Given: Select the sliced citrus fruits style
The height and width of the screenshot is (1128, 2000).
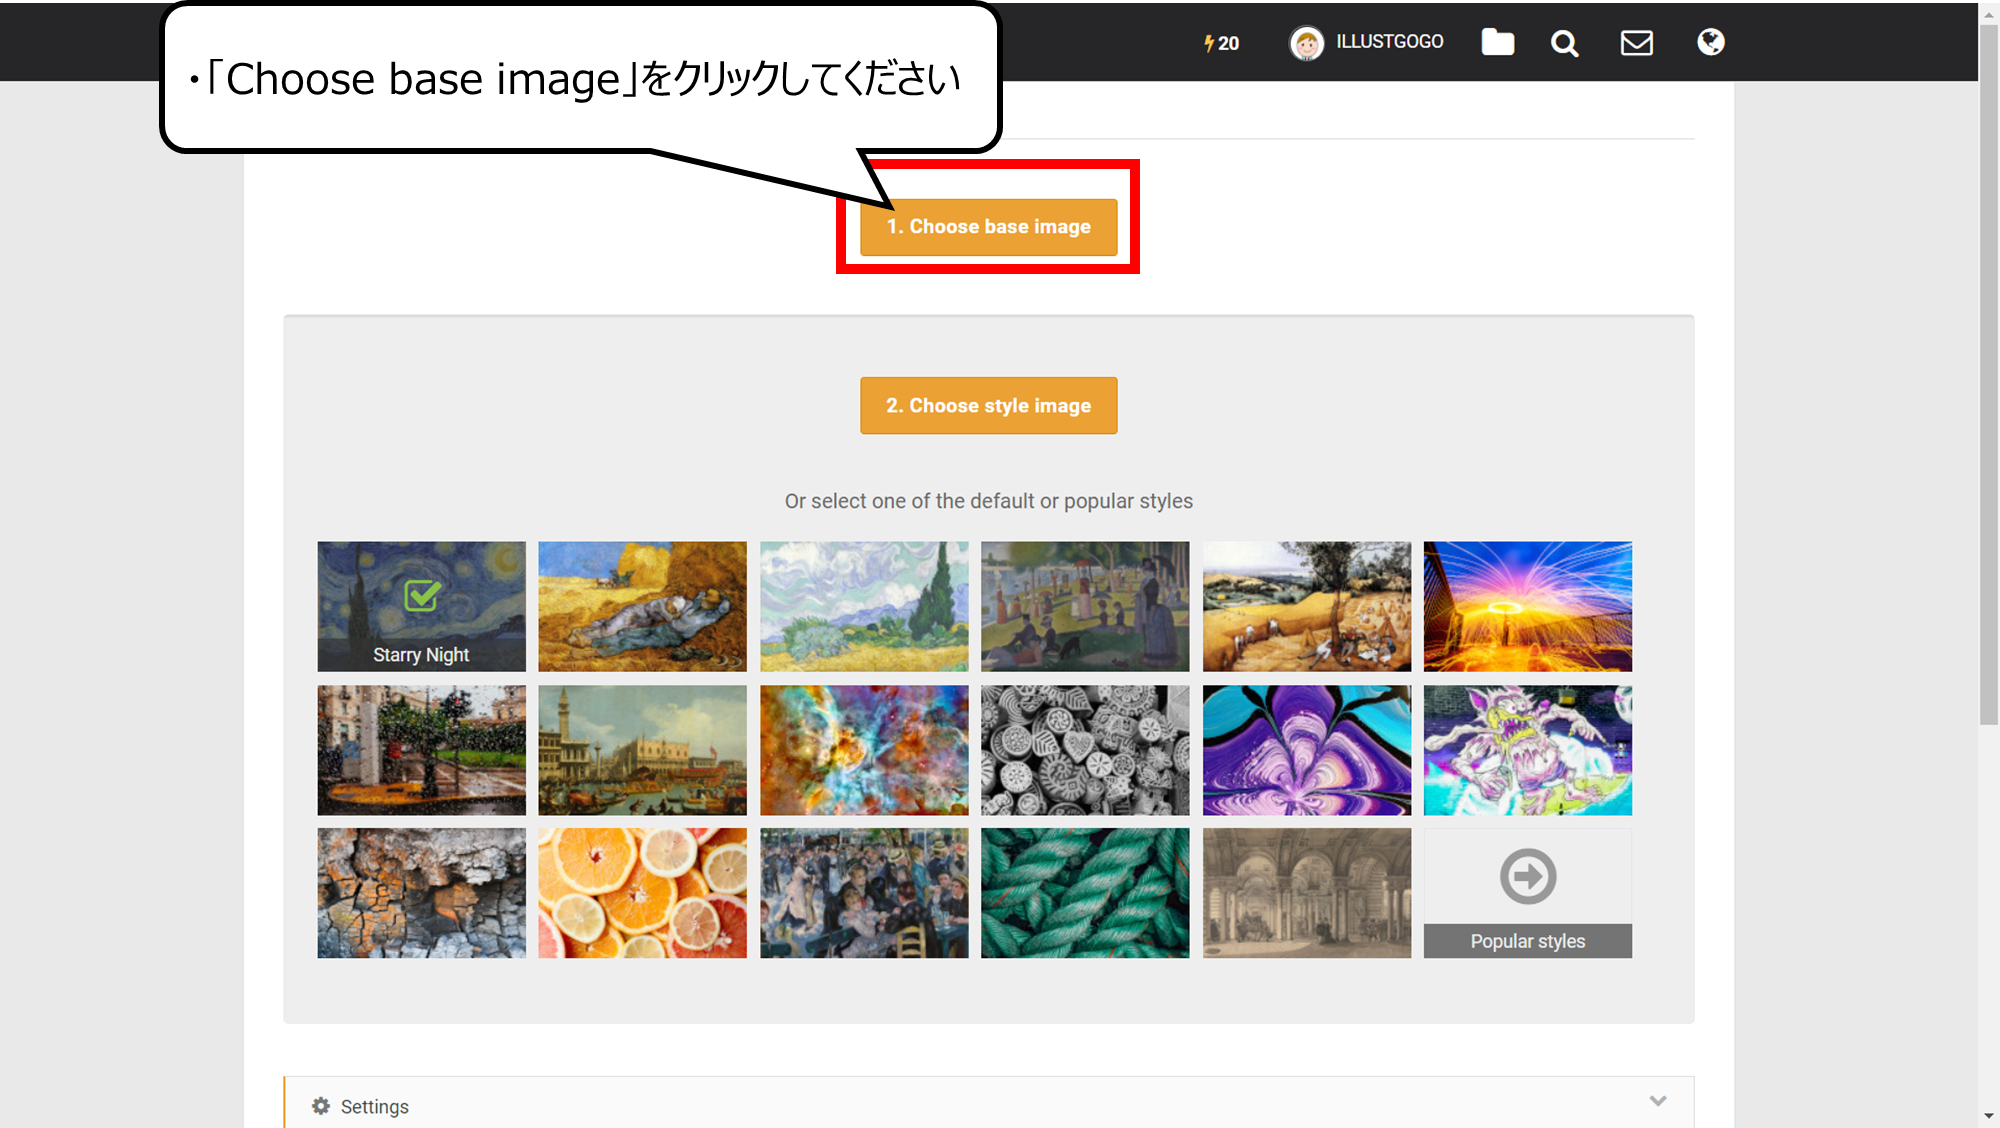Looking at the screenshot, I should coord(643,893).
